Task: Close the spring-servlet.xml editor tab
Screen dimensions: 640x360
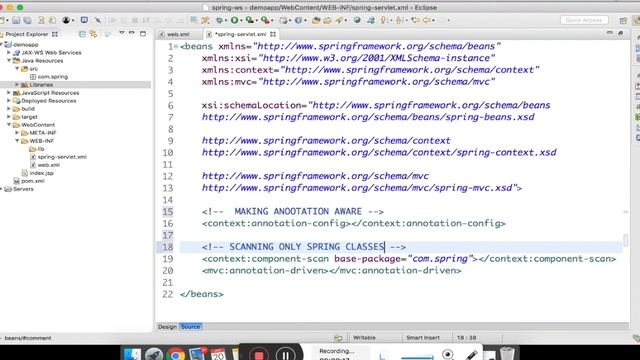Action: pos(273,34)
